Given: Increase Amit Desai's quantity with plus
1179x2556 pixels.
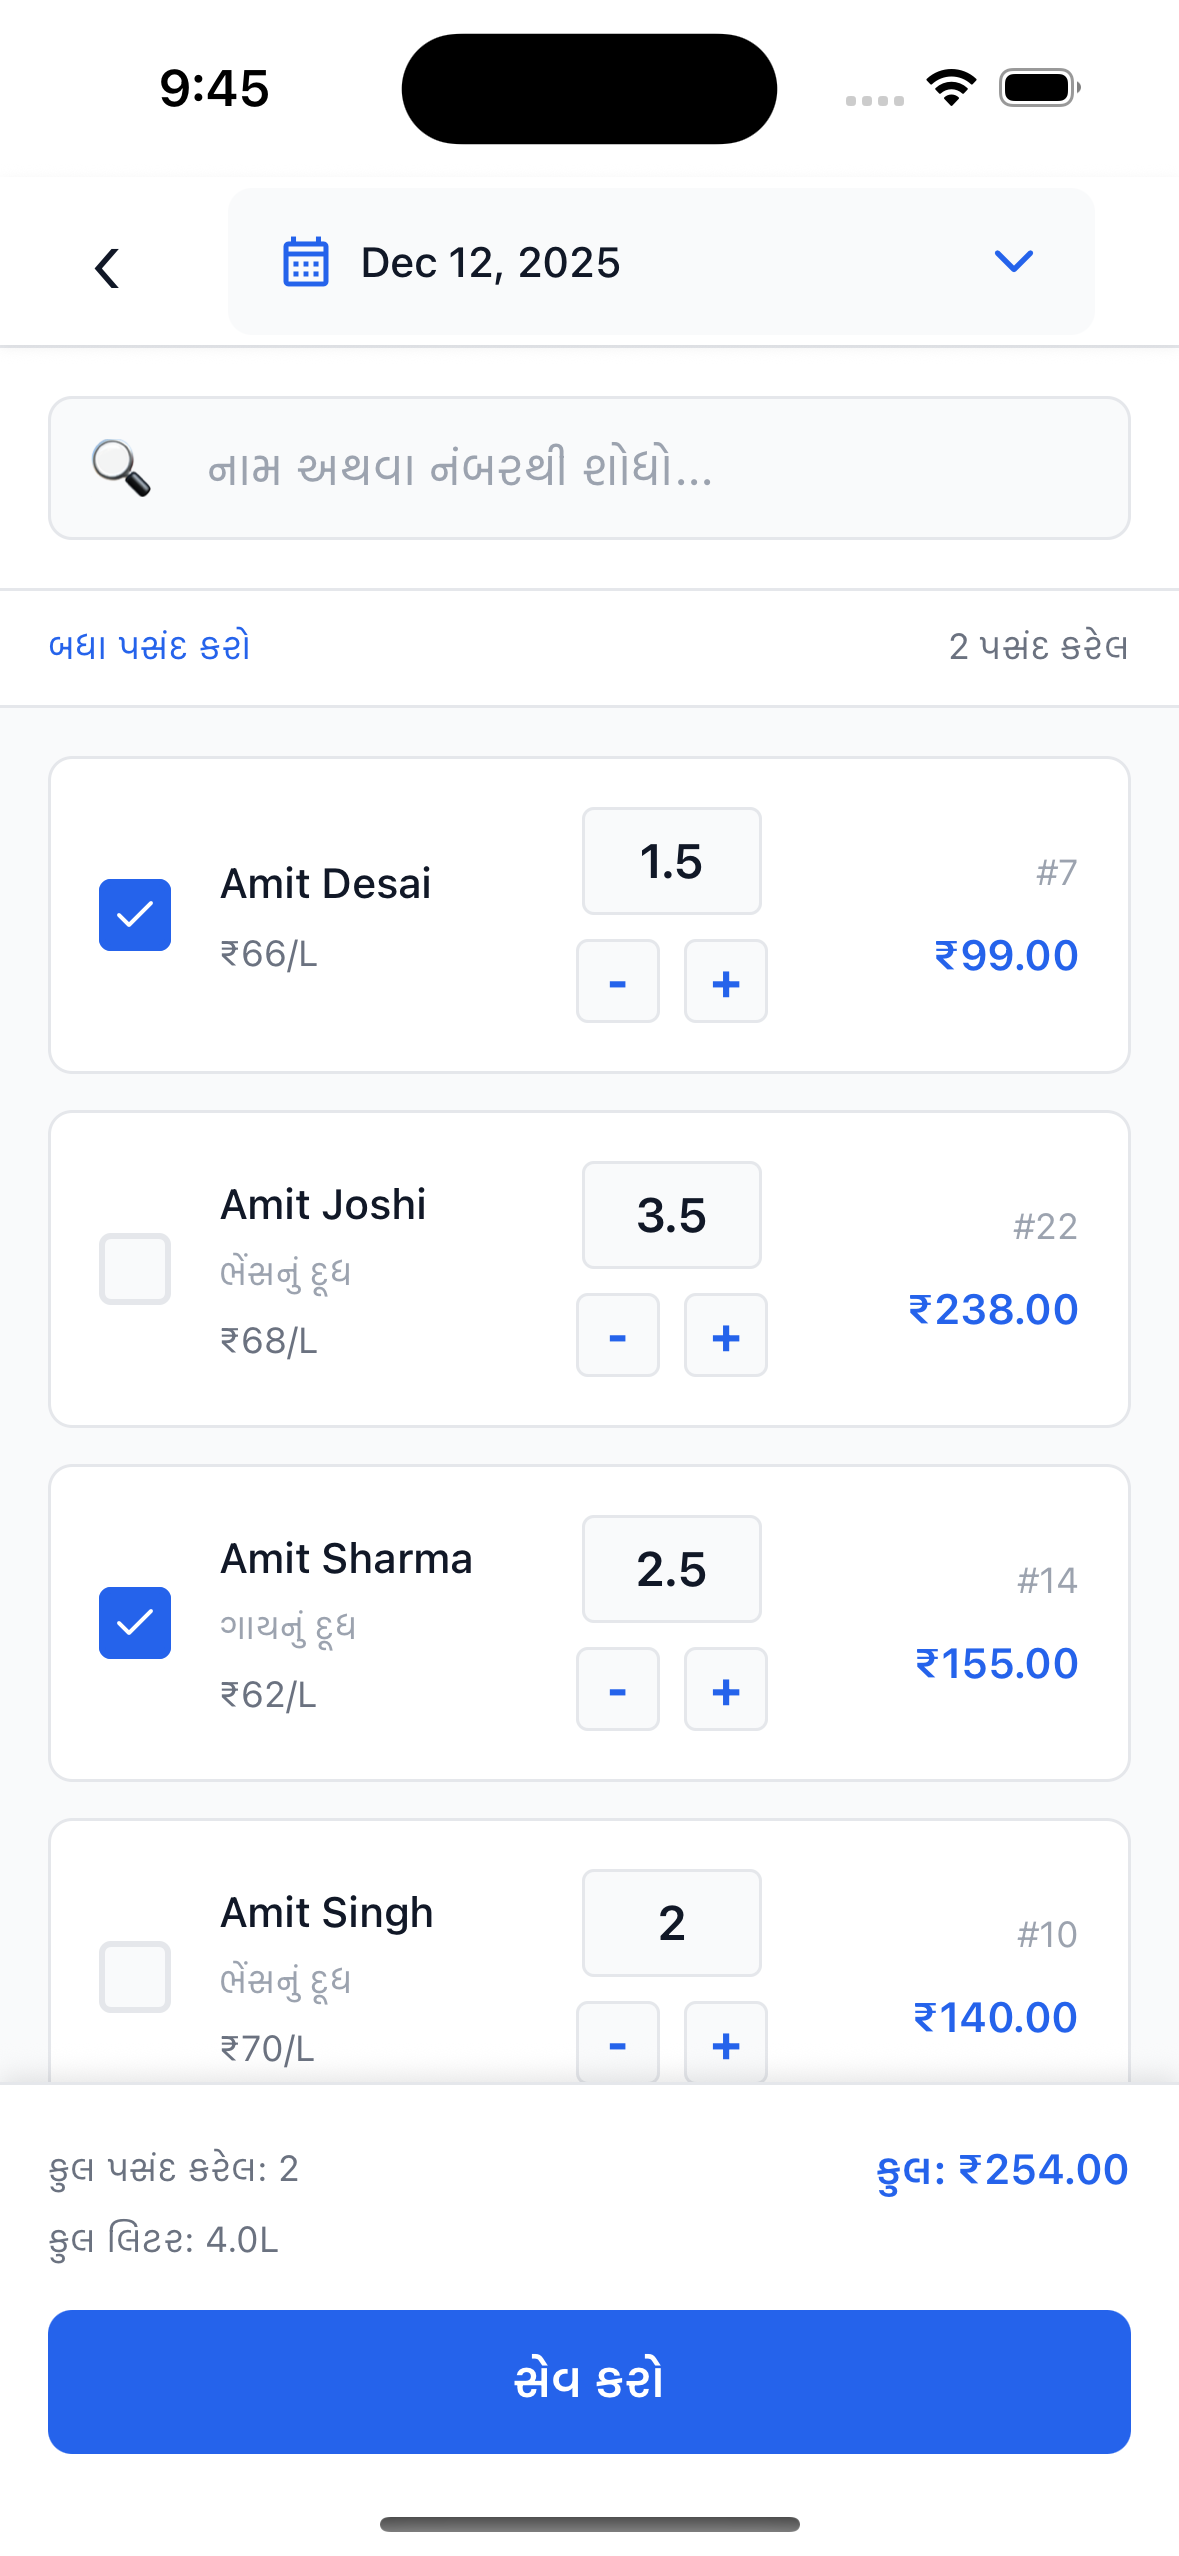Looking at the screenshot, I should [725, 982].
